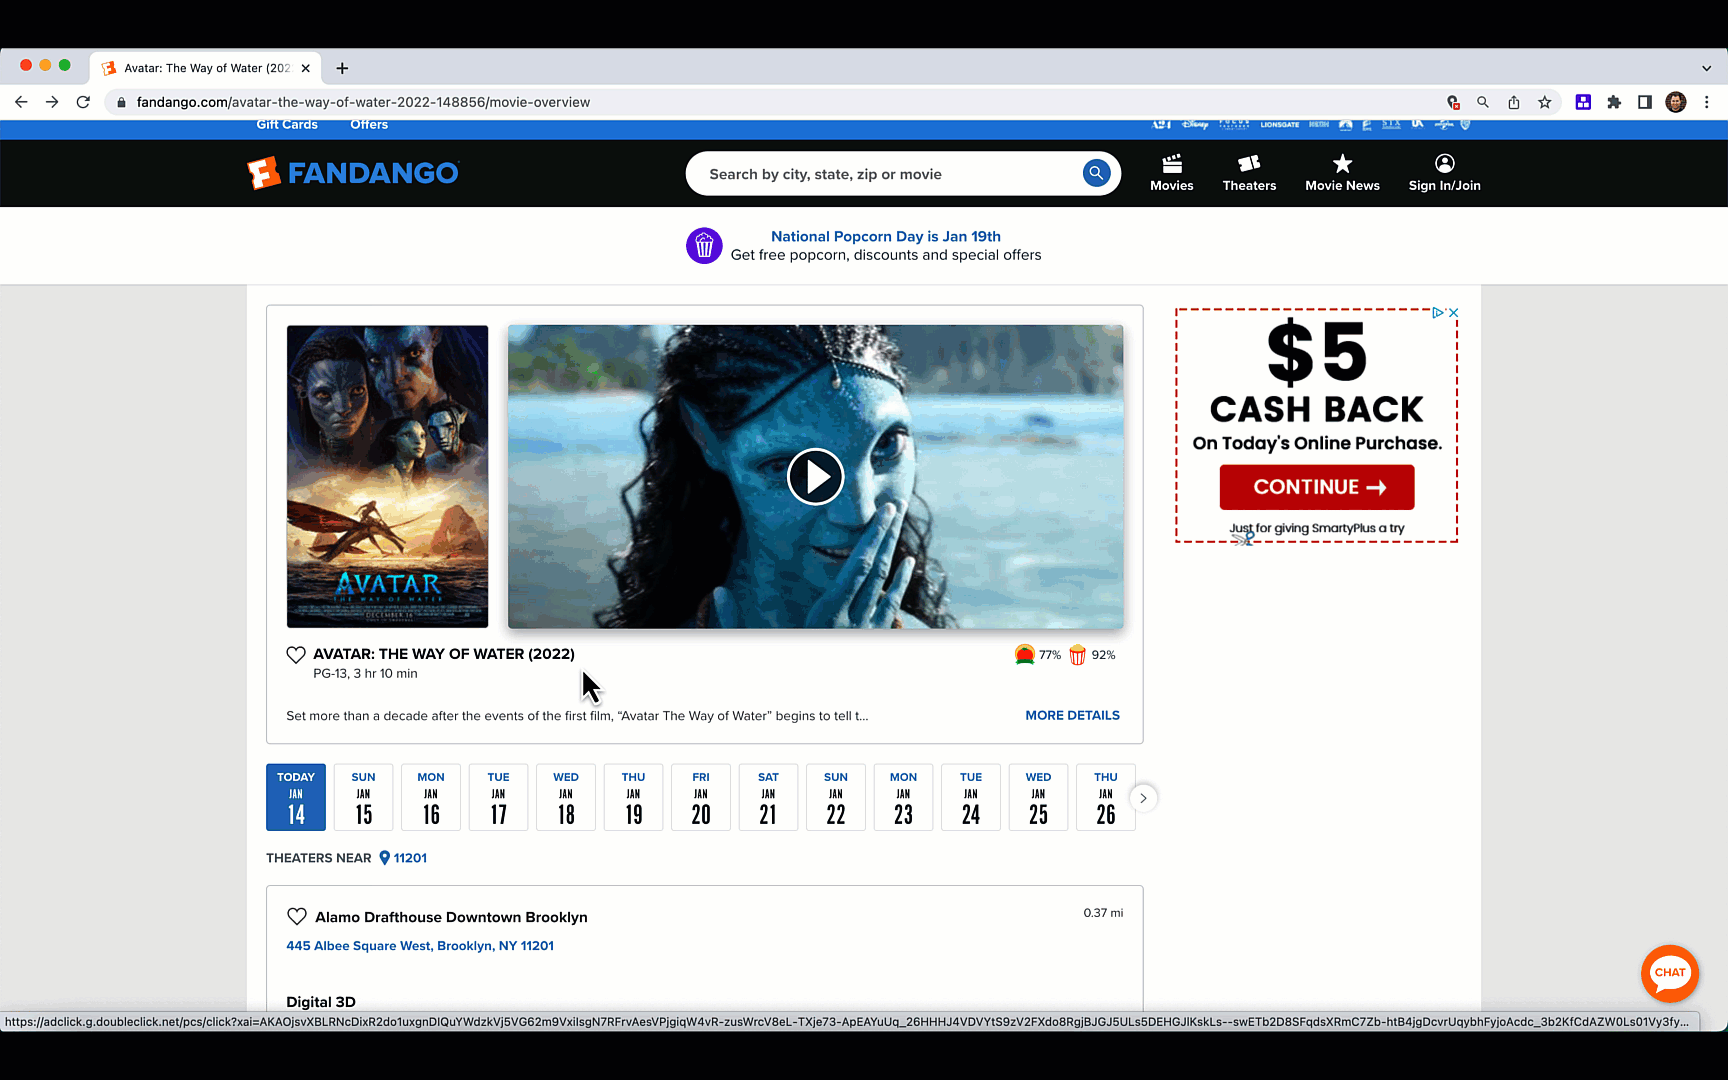Select Sat Jan 21 showtimes date

point(768,797)
